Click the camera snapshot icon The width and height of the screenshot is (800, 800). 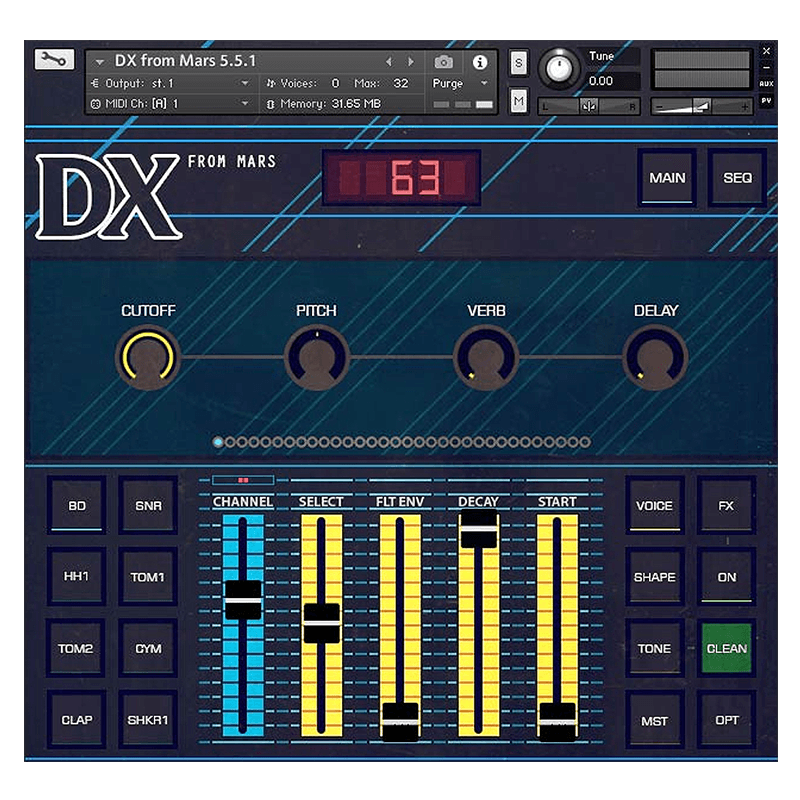click(443, 62)
